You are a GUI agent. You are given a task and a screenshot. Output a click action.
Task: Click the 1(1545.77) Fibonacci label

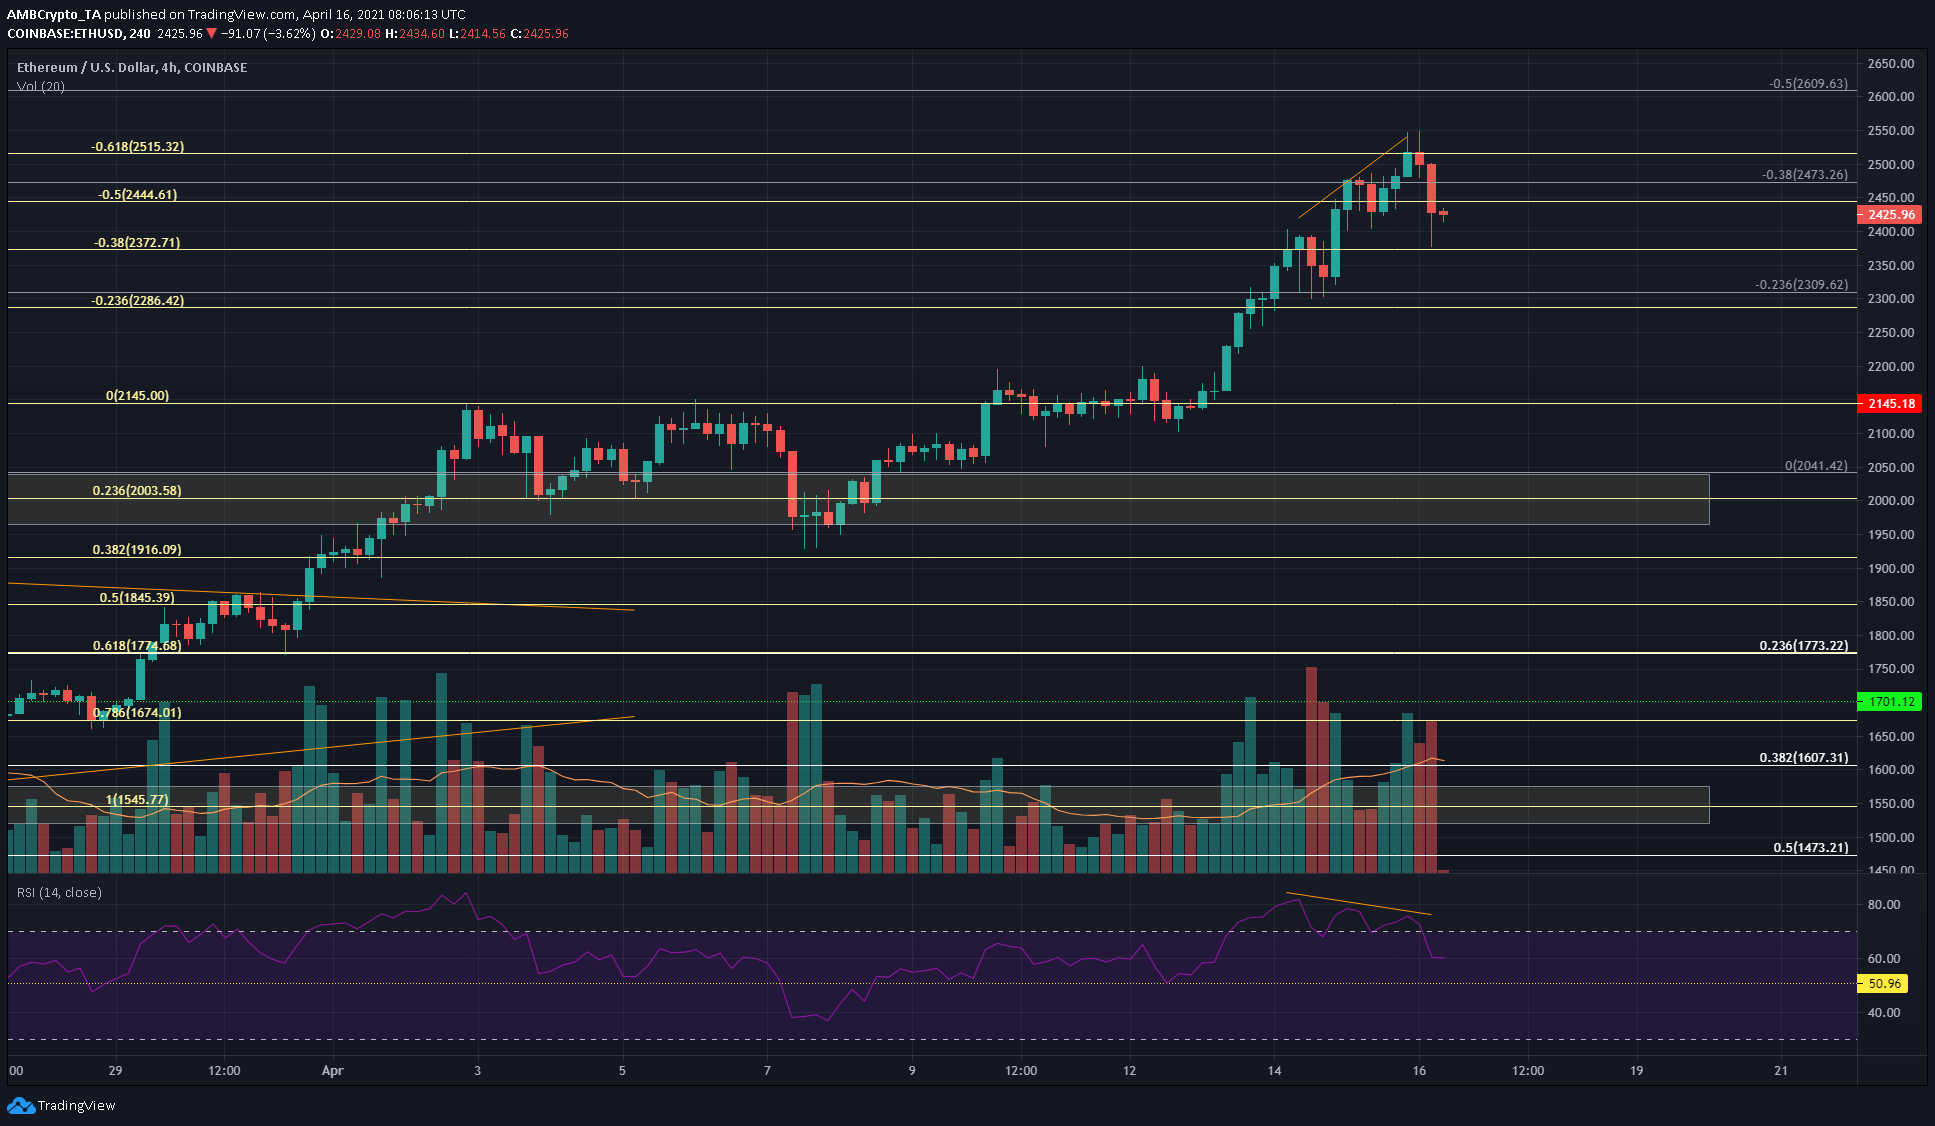coord(137,800)
